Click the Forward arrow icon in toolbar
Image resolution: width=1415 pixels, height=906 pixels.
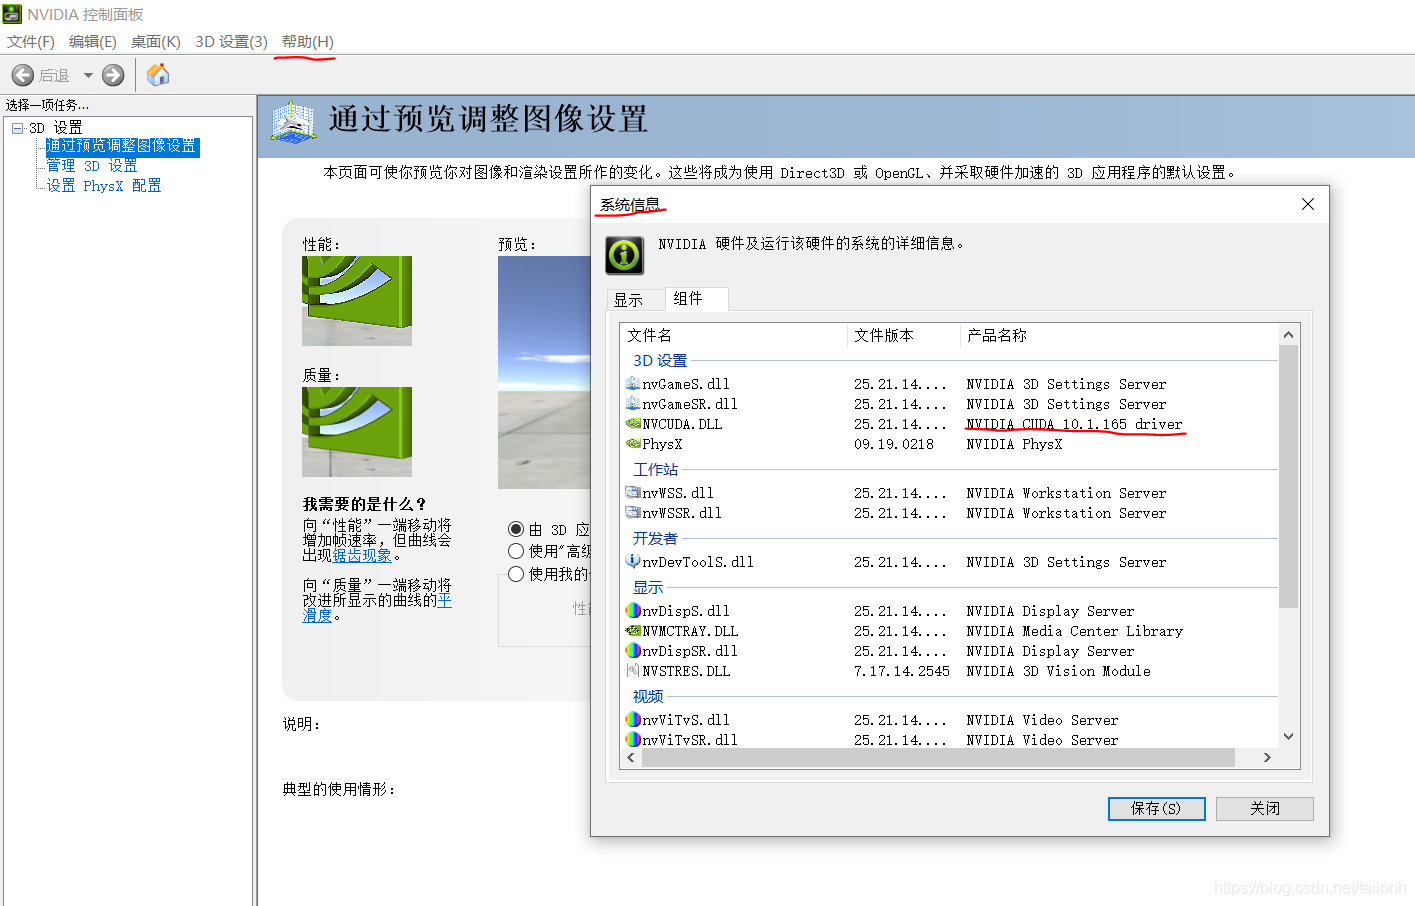click(114, 75)
